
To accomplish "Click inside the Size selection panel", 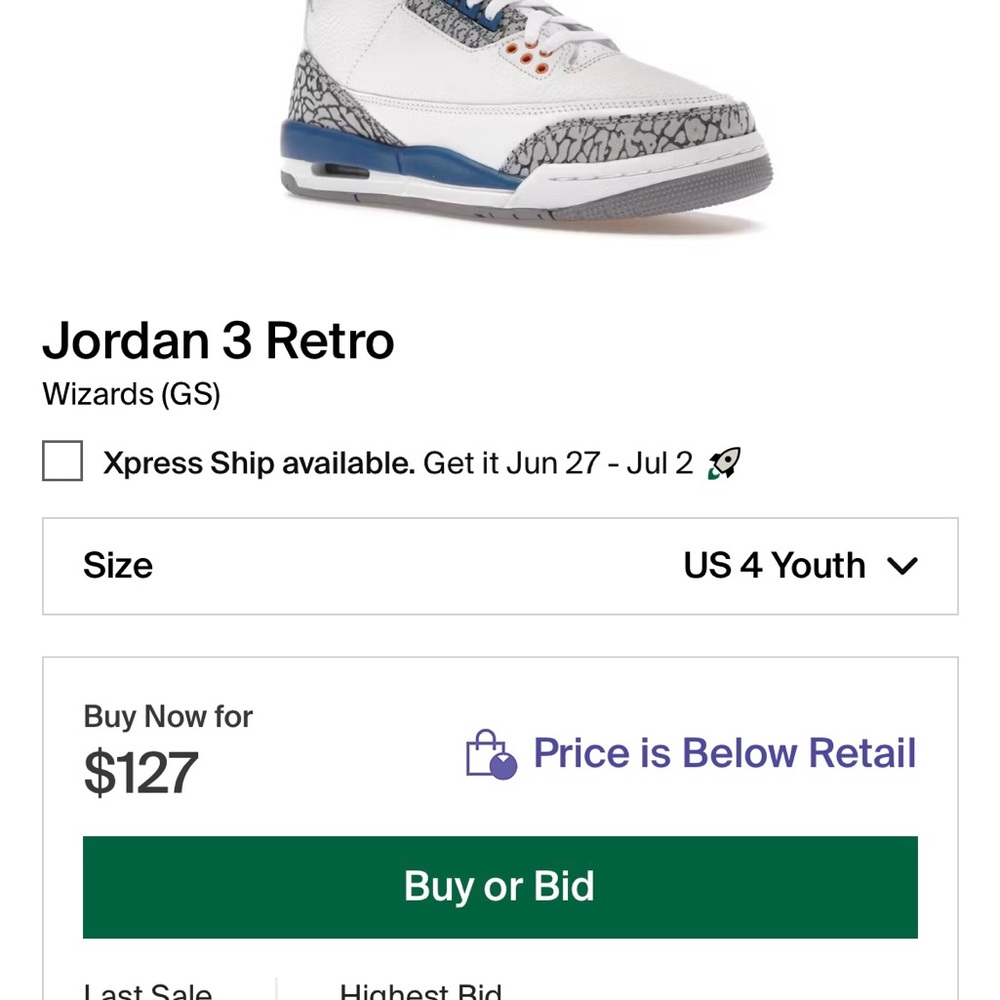I will coord(500,566).
